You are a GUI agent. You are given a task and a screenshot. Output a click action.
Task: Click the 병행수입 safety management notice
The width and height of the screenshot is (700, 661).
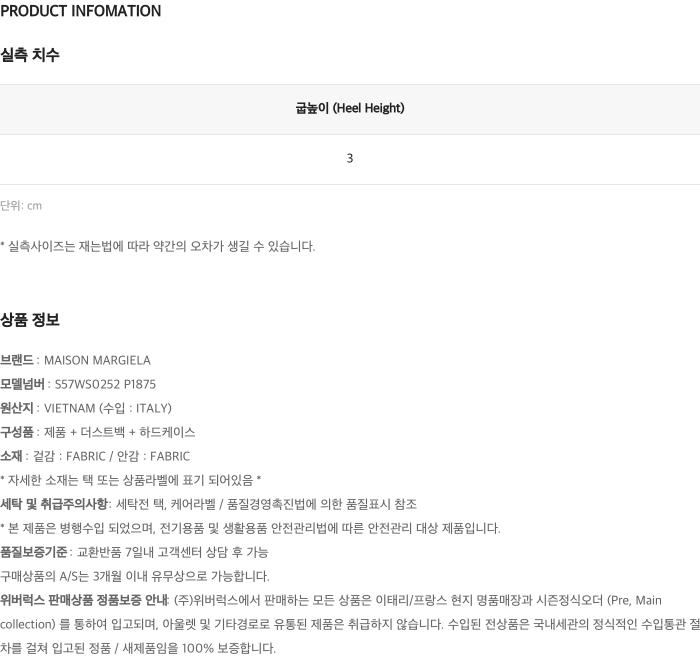click(x=250, y=528)
